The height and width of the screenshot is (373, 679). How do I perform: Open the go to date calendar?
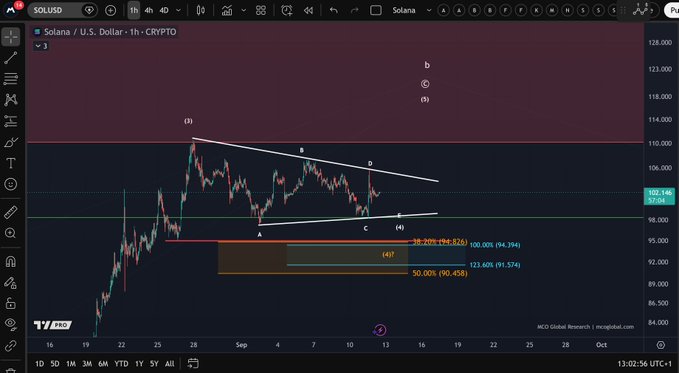[193, 363]
